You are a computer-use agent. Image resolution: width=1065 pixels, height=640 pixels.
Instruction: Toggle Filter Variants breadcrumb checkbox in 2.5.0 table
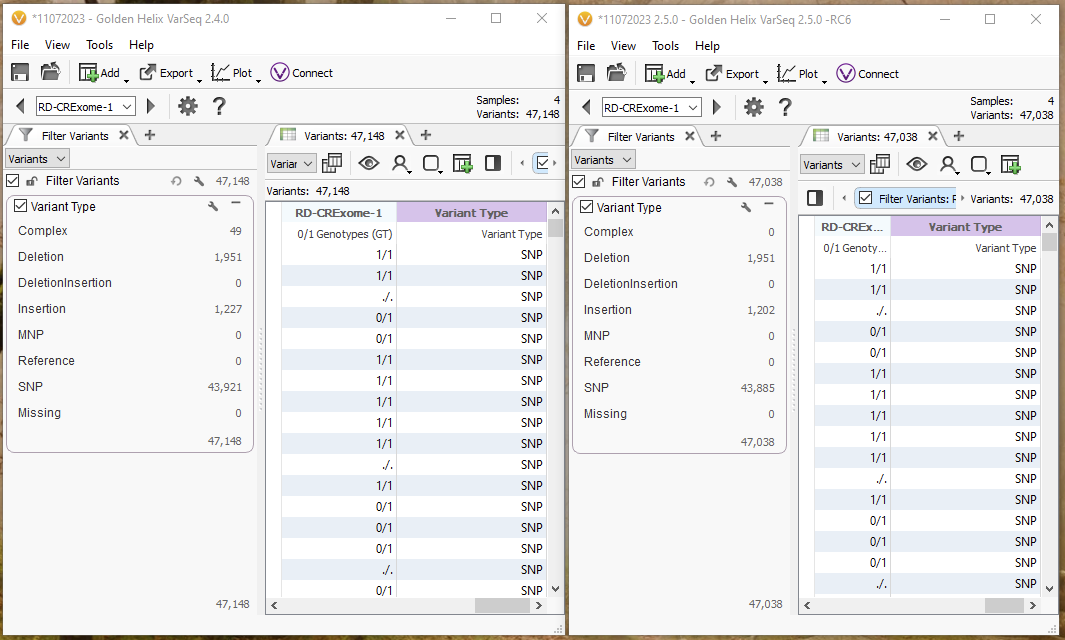865,198
